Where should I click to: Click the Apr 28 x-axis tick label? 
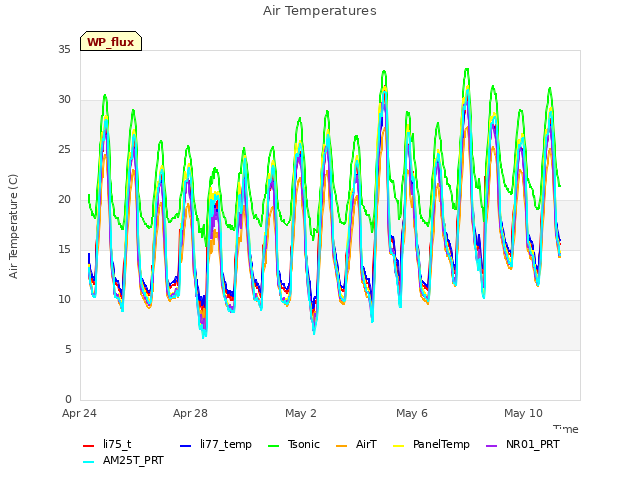point(190,413)
